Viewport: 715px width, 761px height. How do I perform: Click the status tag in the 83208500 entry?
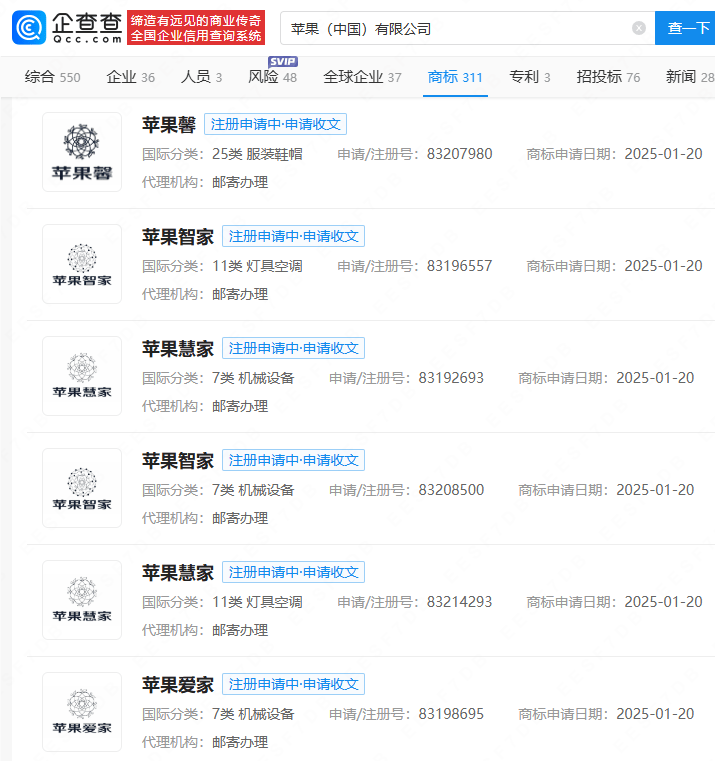pyautogui.click(x=293, y=461)
